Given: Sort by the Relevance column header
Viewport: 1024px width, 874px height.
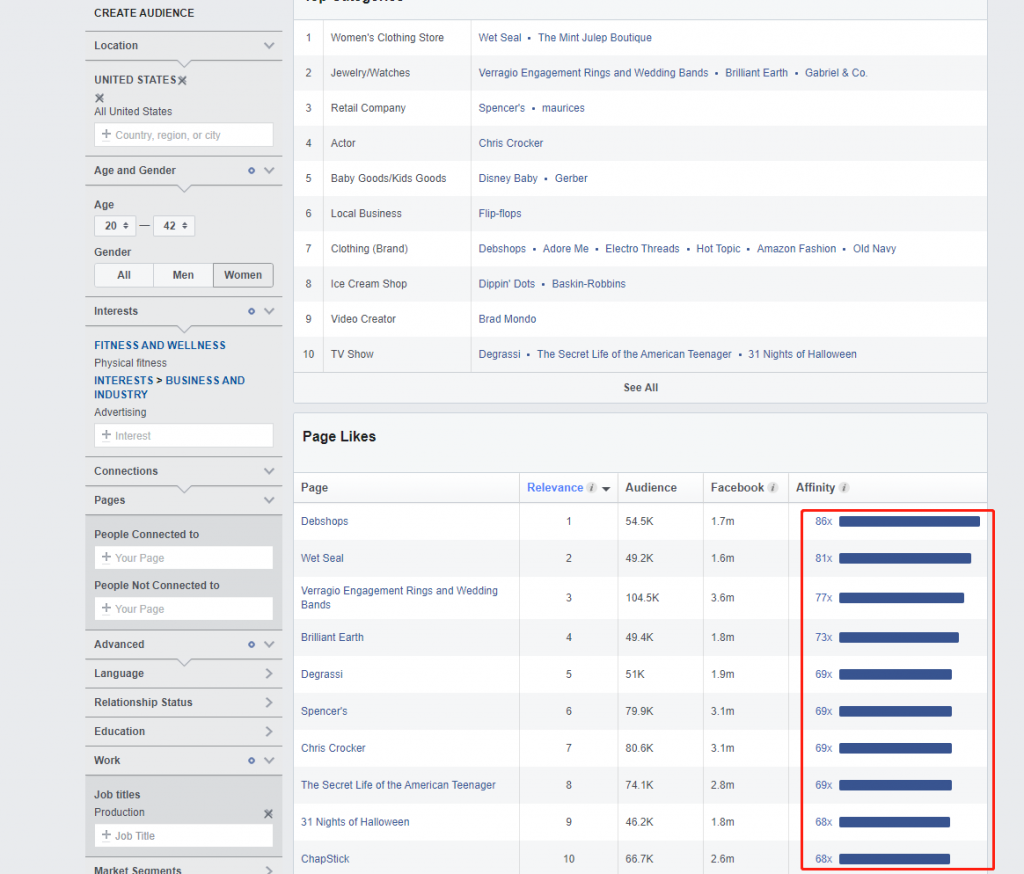Looking at the screenshot, I should point(554,487).
